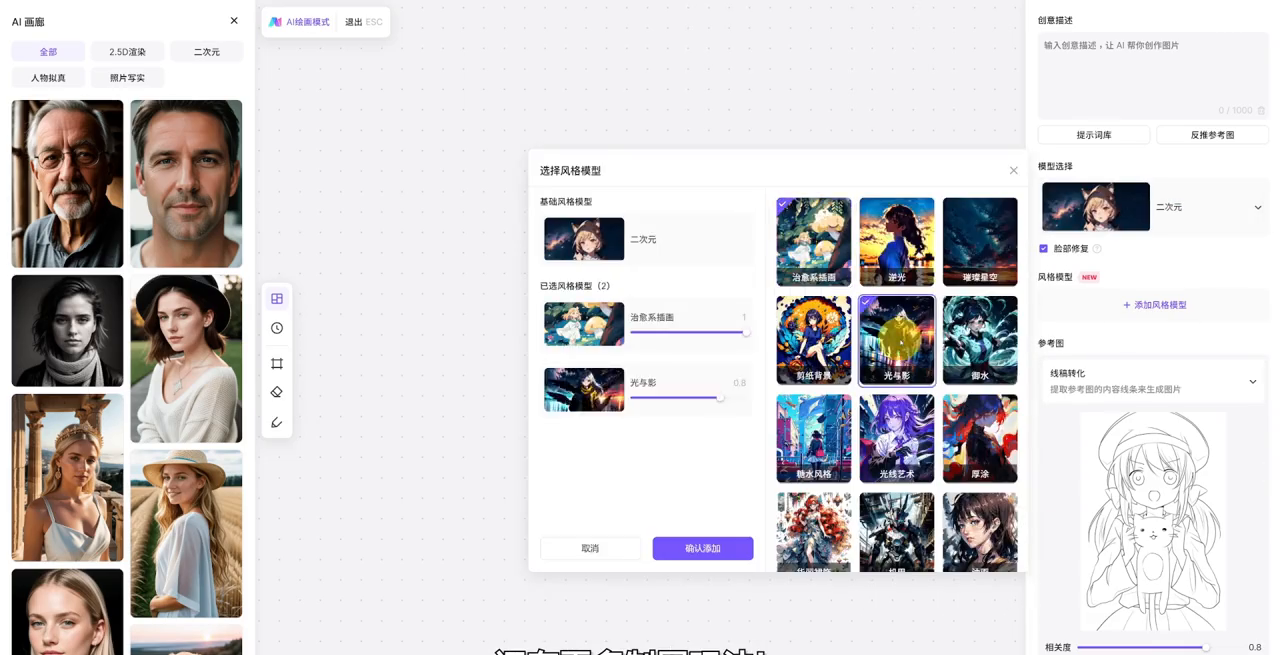Click the help icon beside 脸部修复
This screenshot has width=1280, height=655.
point(1097,249)
